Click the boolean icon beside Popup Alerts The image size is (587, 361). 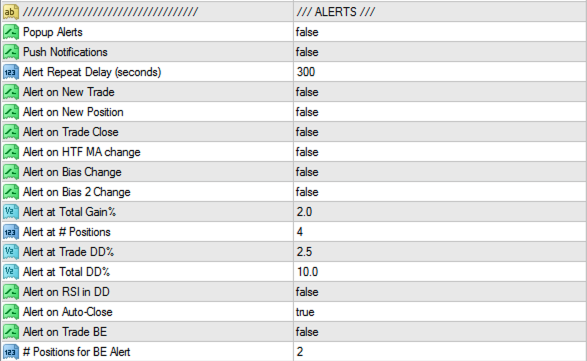coord(10,32)
